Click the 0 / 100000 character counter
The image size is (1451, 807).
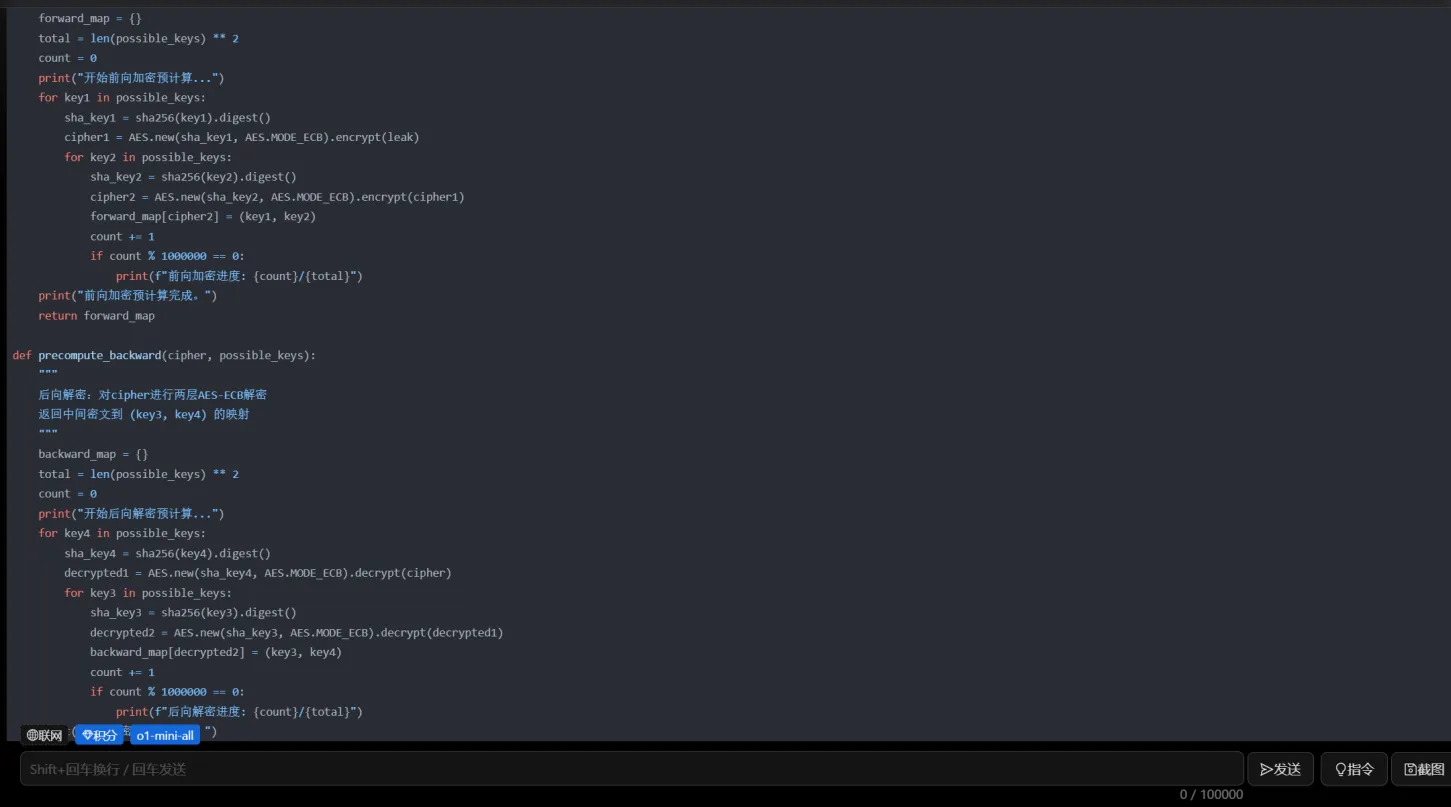pos(1211,795)
